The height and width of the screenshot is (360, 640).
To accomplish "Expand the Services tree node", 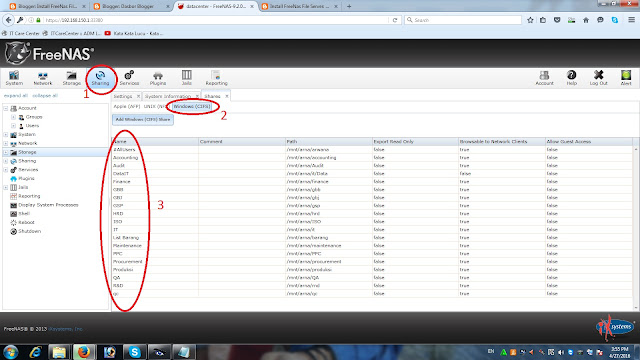I will pyautogui.click(x=6, y=170).
